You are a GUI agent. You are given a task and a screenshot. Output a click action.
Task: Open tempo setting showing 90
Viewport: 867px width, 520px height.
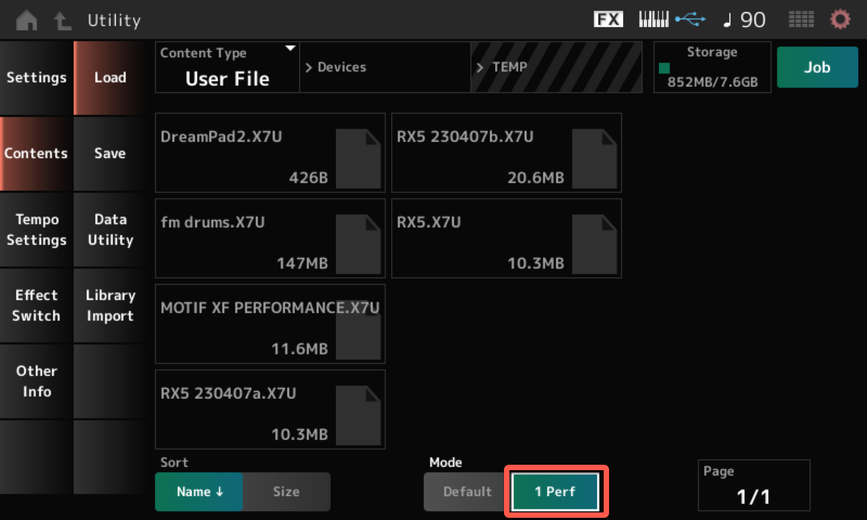[744, 20]
